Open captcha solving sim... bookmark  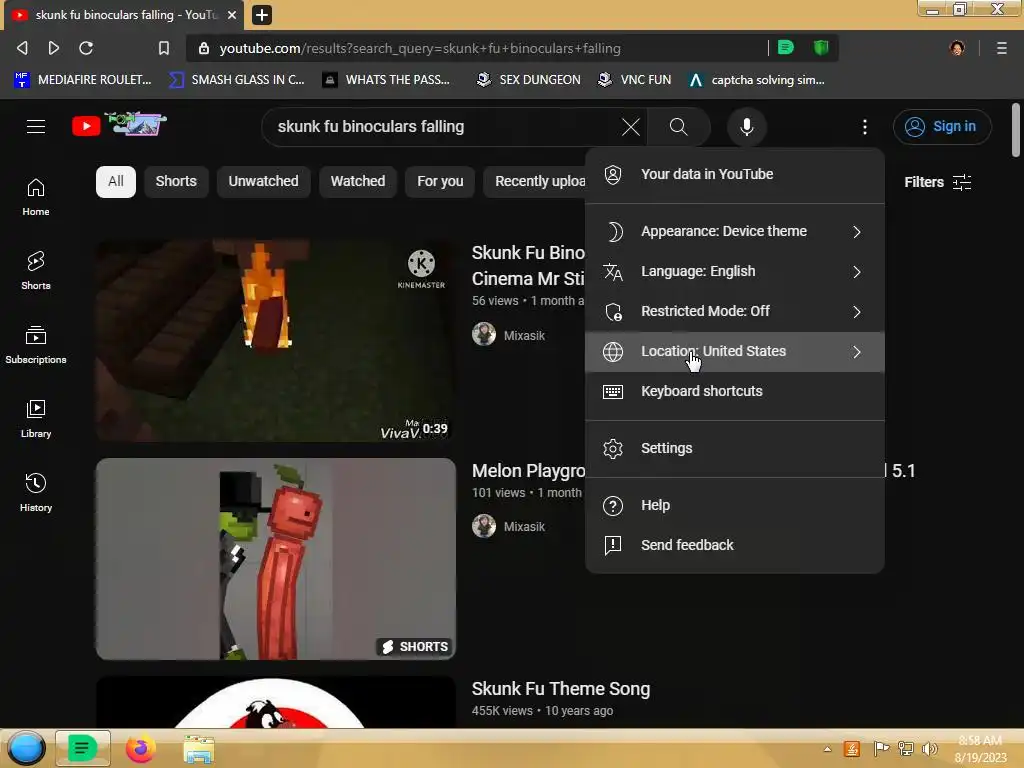click(x=757, y=80)
